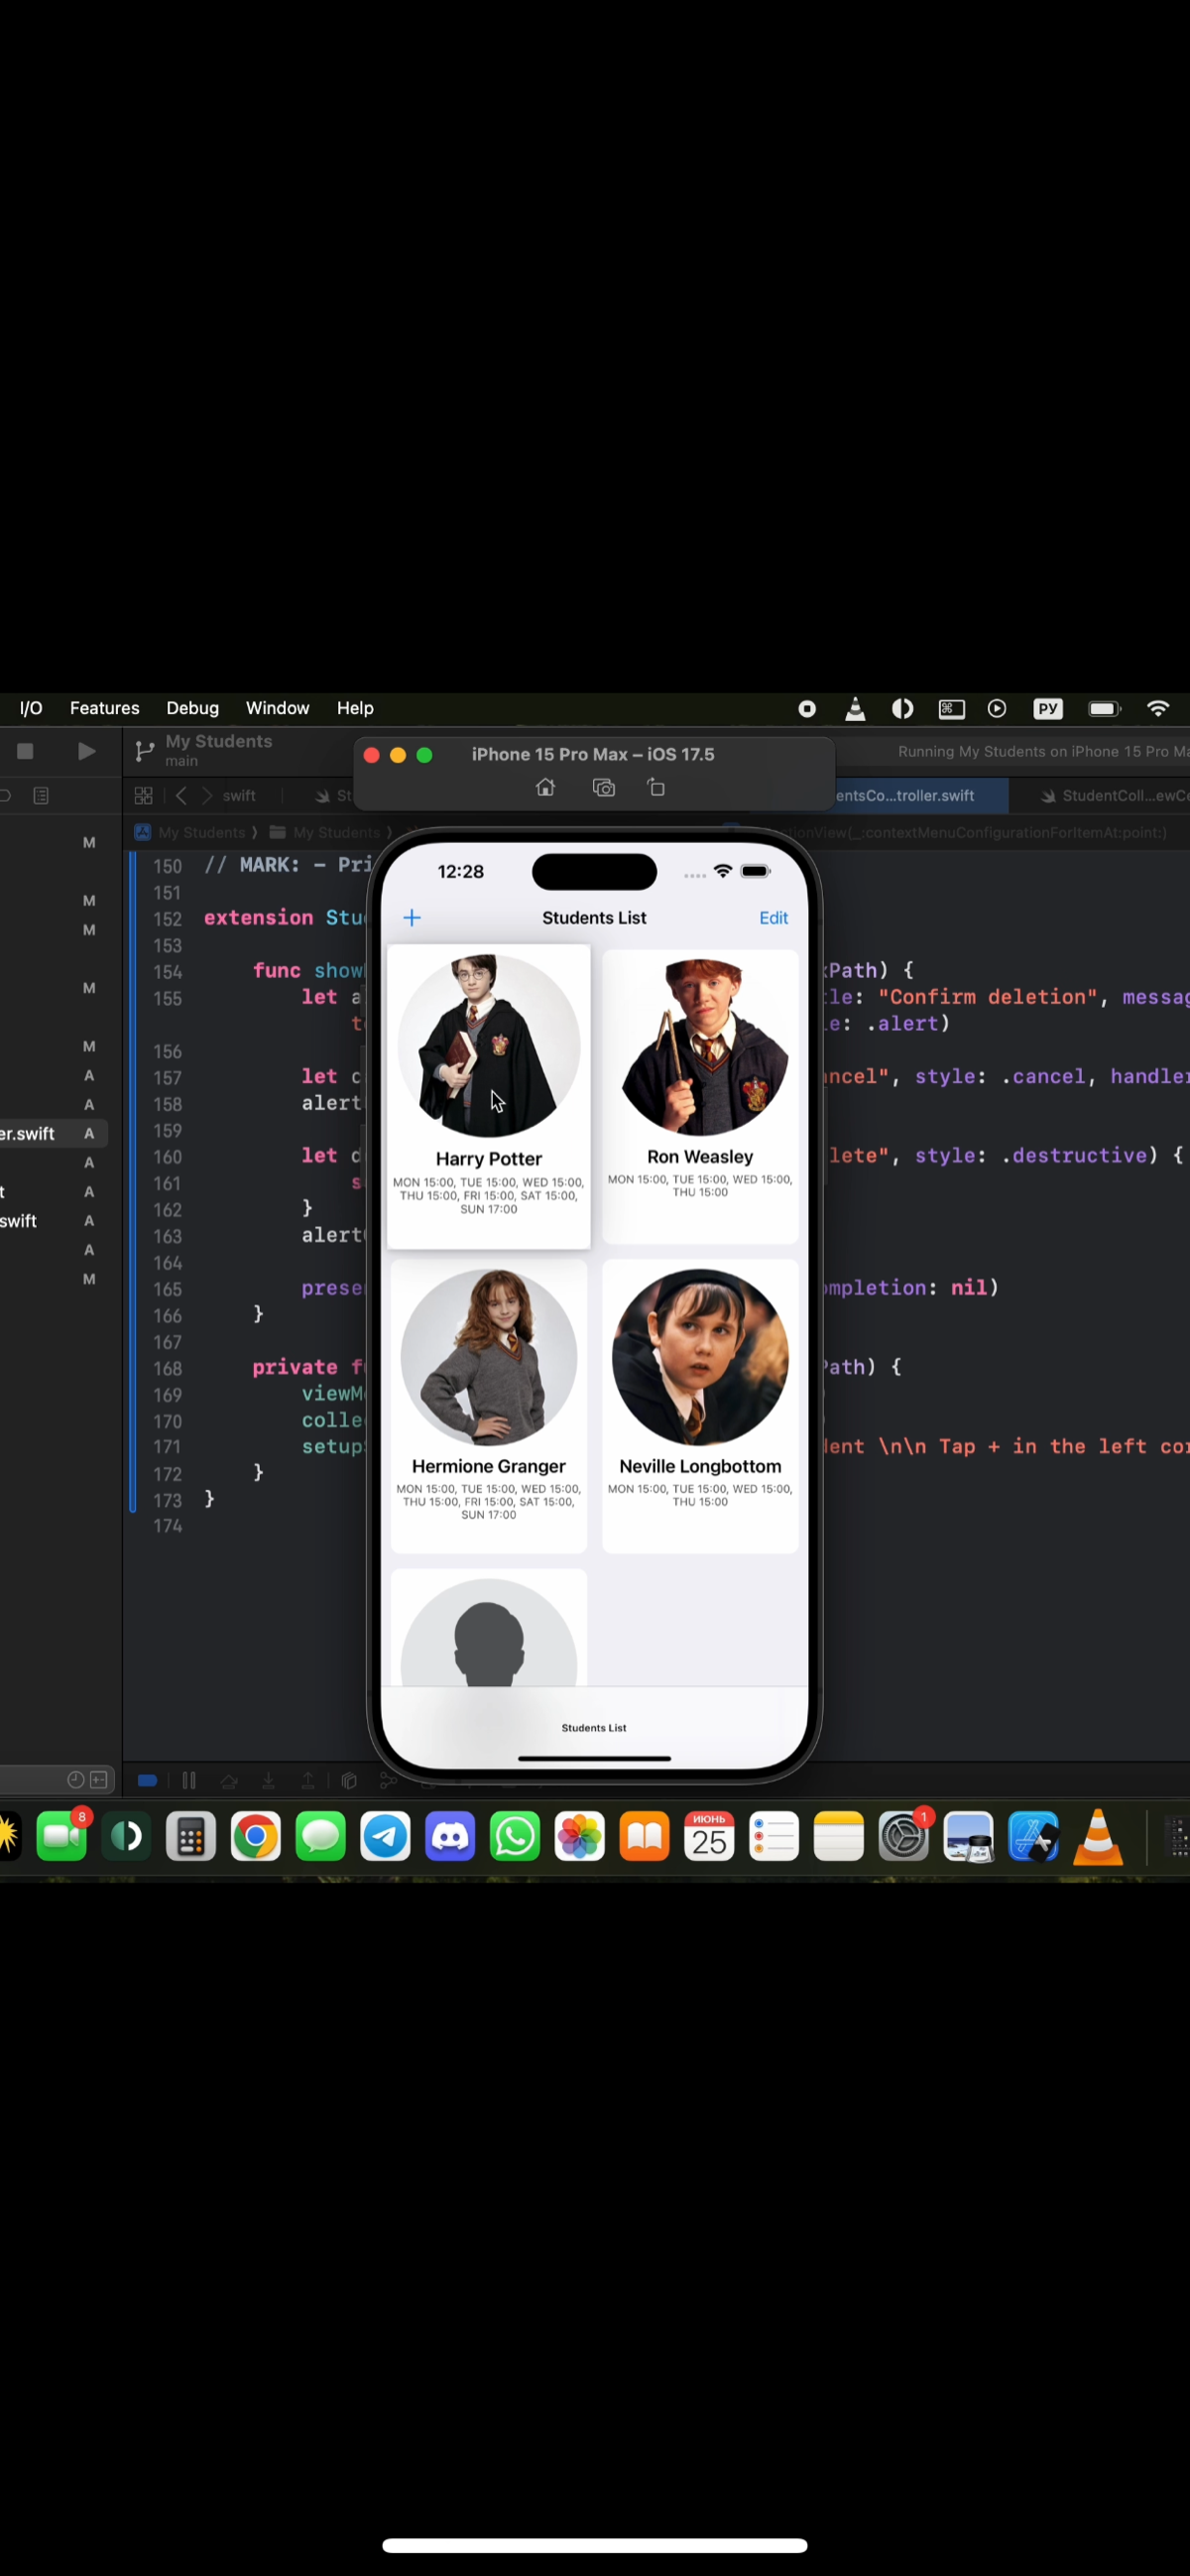Open Debug View Hierarchy icon

point(349,1780)
